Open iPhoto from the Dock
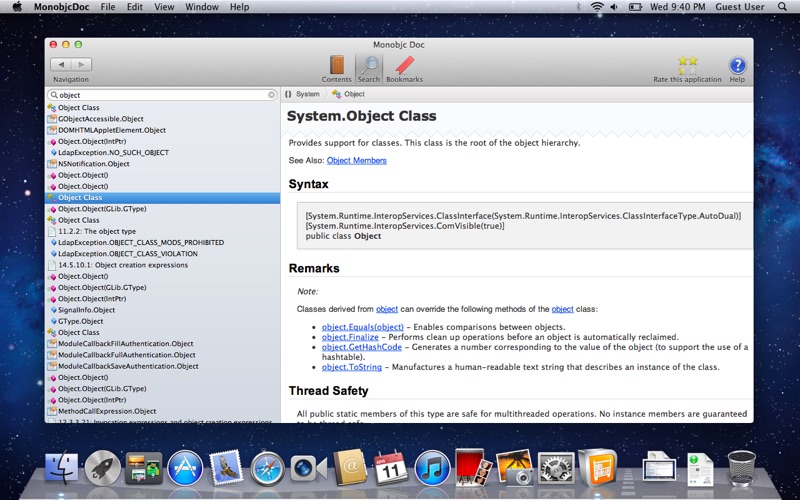Screen dimensions: 800x500 click(x=514, y=467)
